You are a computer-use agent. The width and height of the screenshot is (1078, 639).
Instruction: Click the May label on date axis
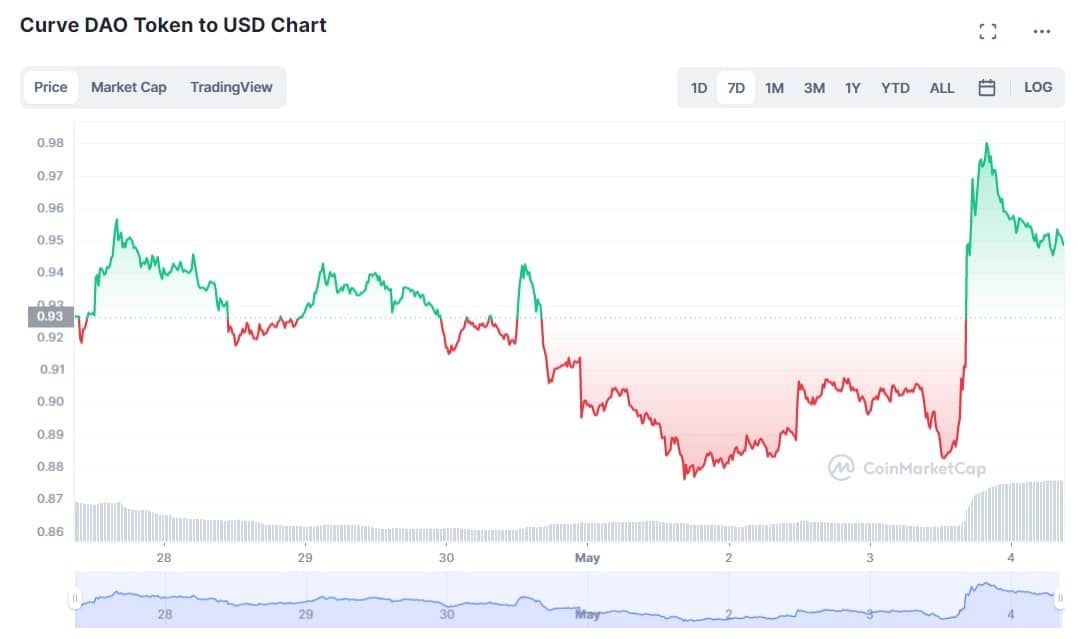coord(587,557)
